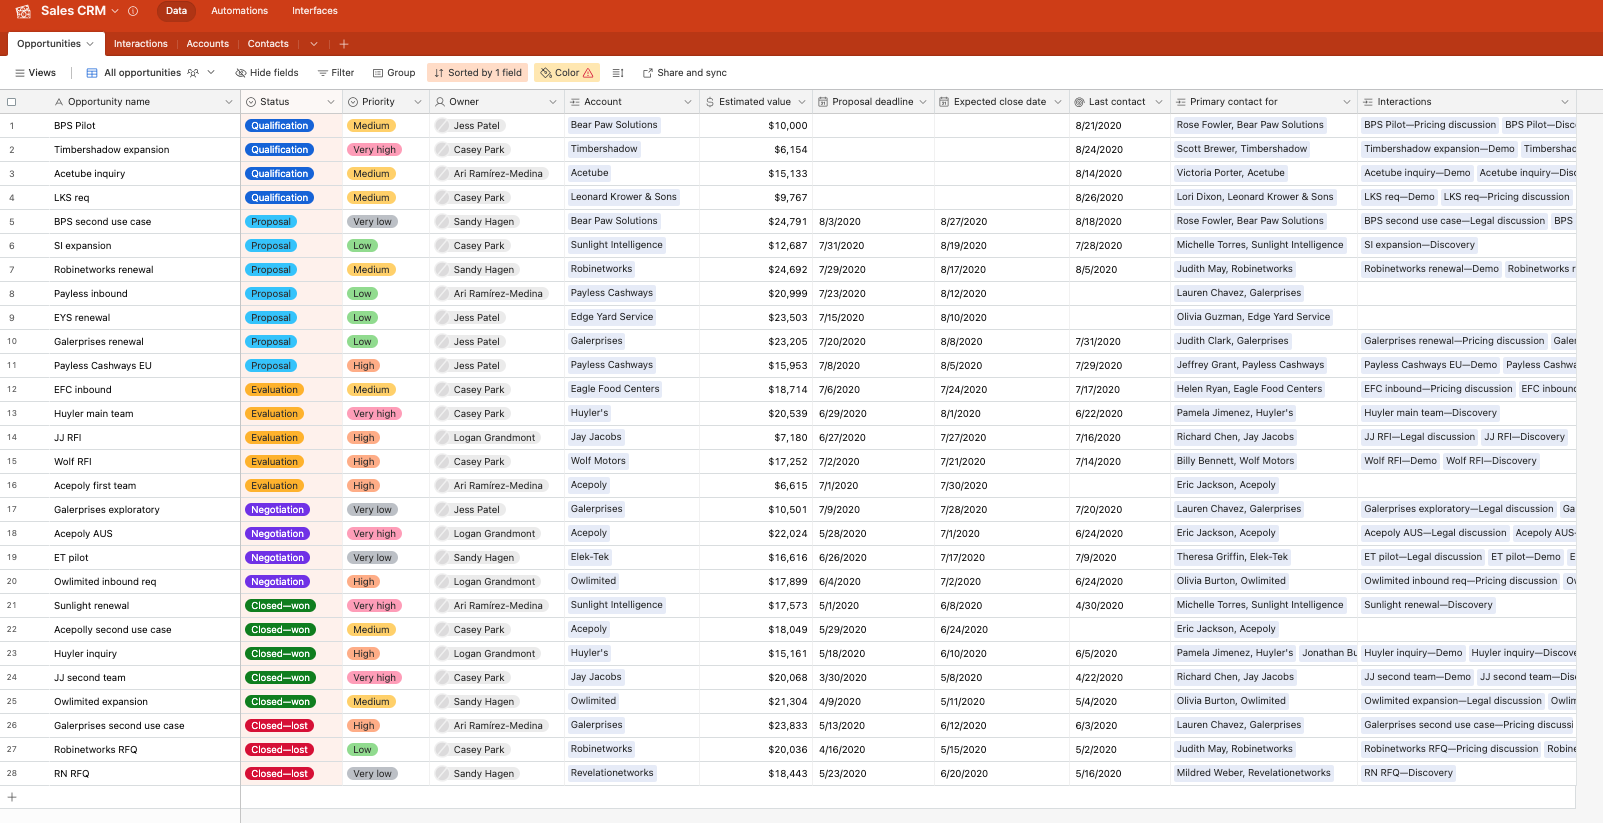
Task: Open the base info circle icon
Action: [133, 11]
